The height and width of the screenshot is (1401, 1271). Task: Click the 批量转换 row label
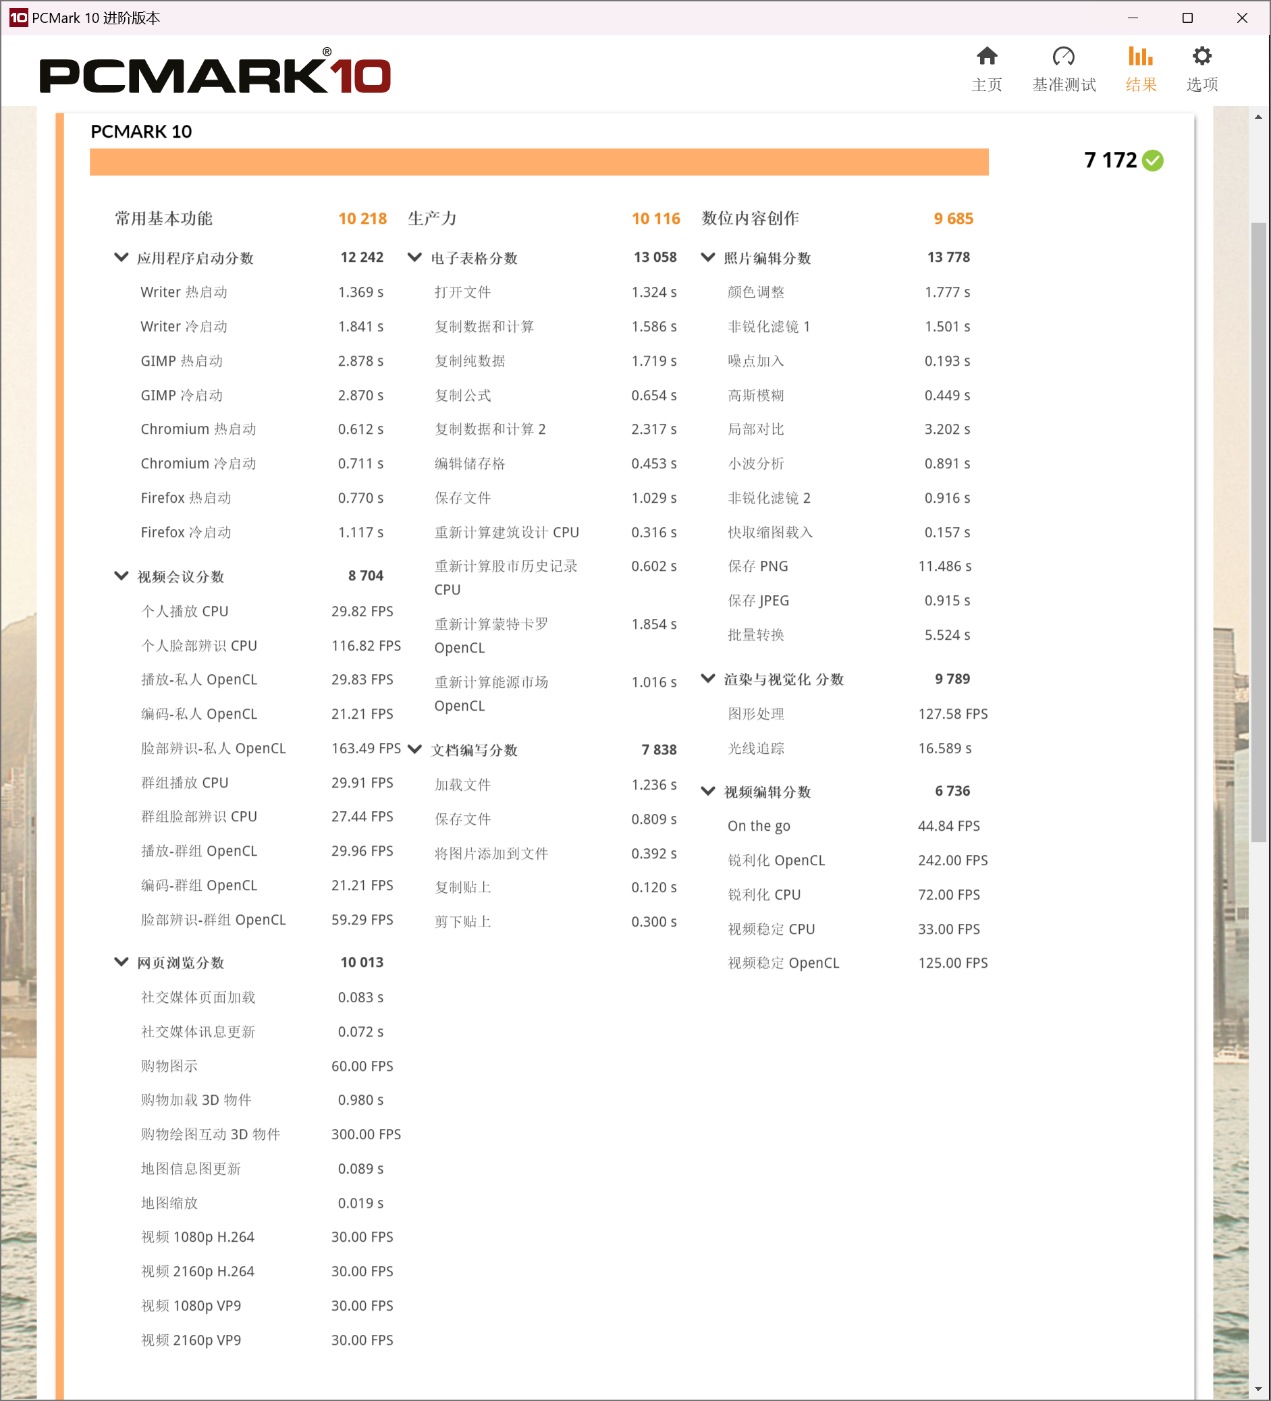click(756, 635)
